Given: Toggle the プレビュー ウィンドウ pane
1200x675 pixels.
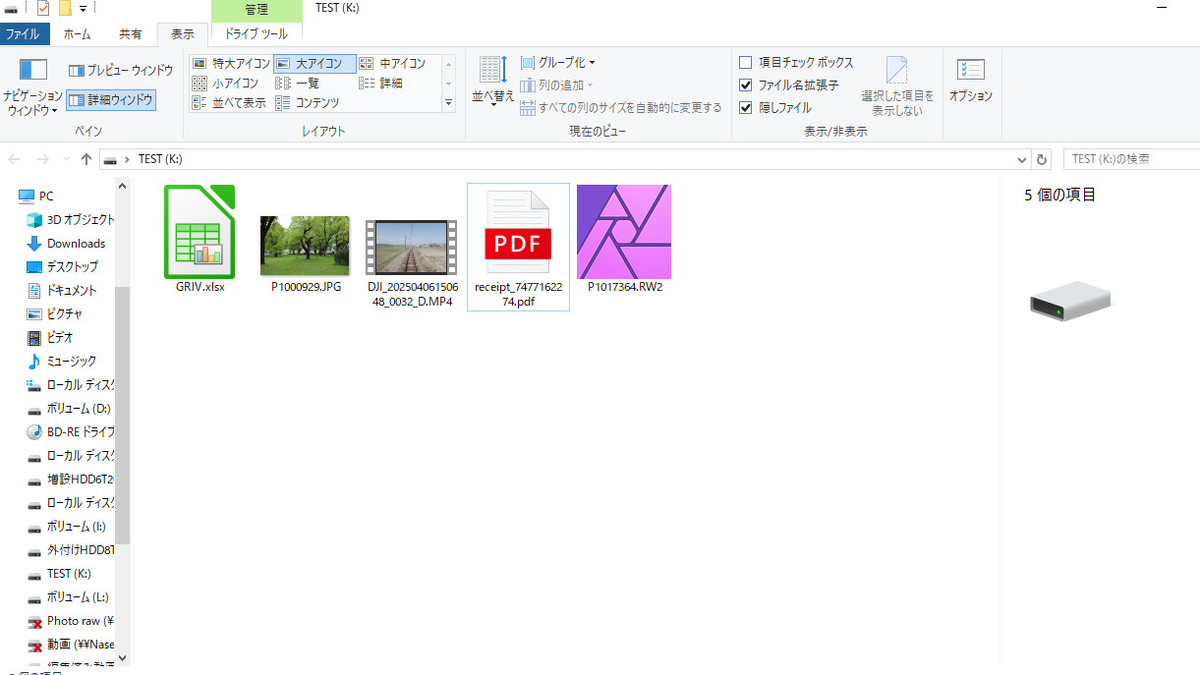Looking at the screenshot, I should (x=121, y=71).
